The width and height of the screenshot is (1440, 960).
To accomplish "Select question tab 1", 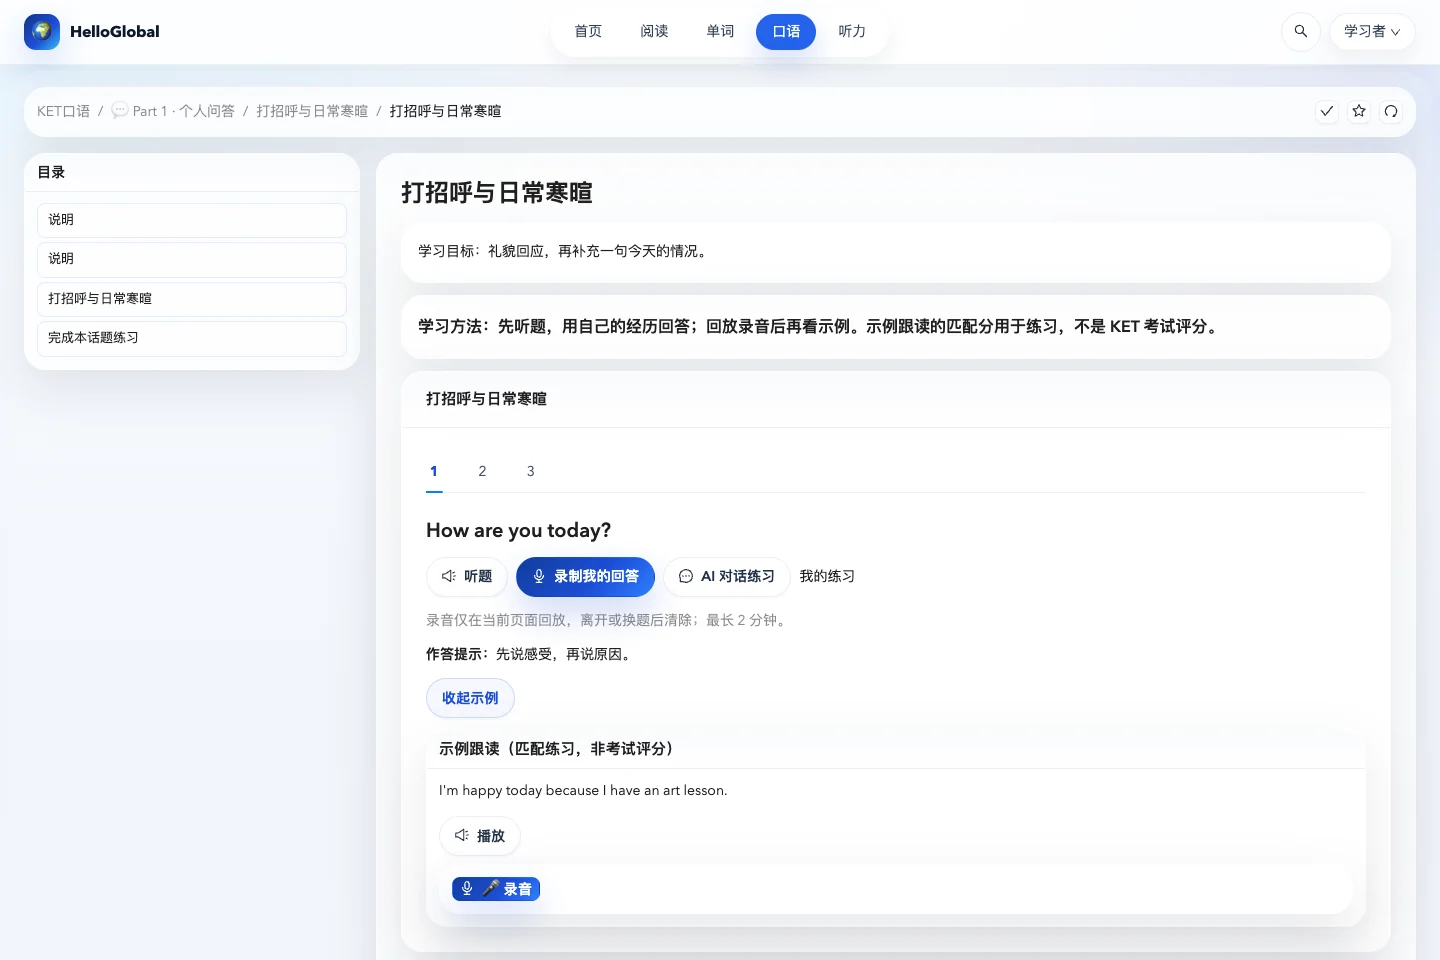I will tap(434, 471).
